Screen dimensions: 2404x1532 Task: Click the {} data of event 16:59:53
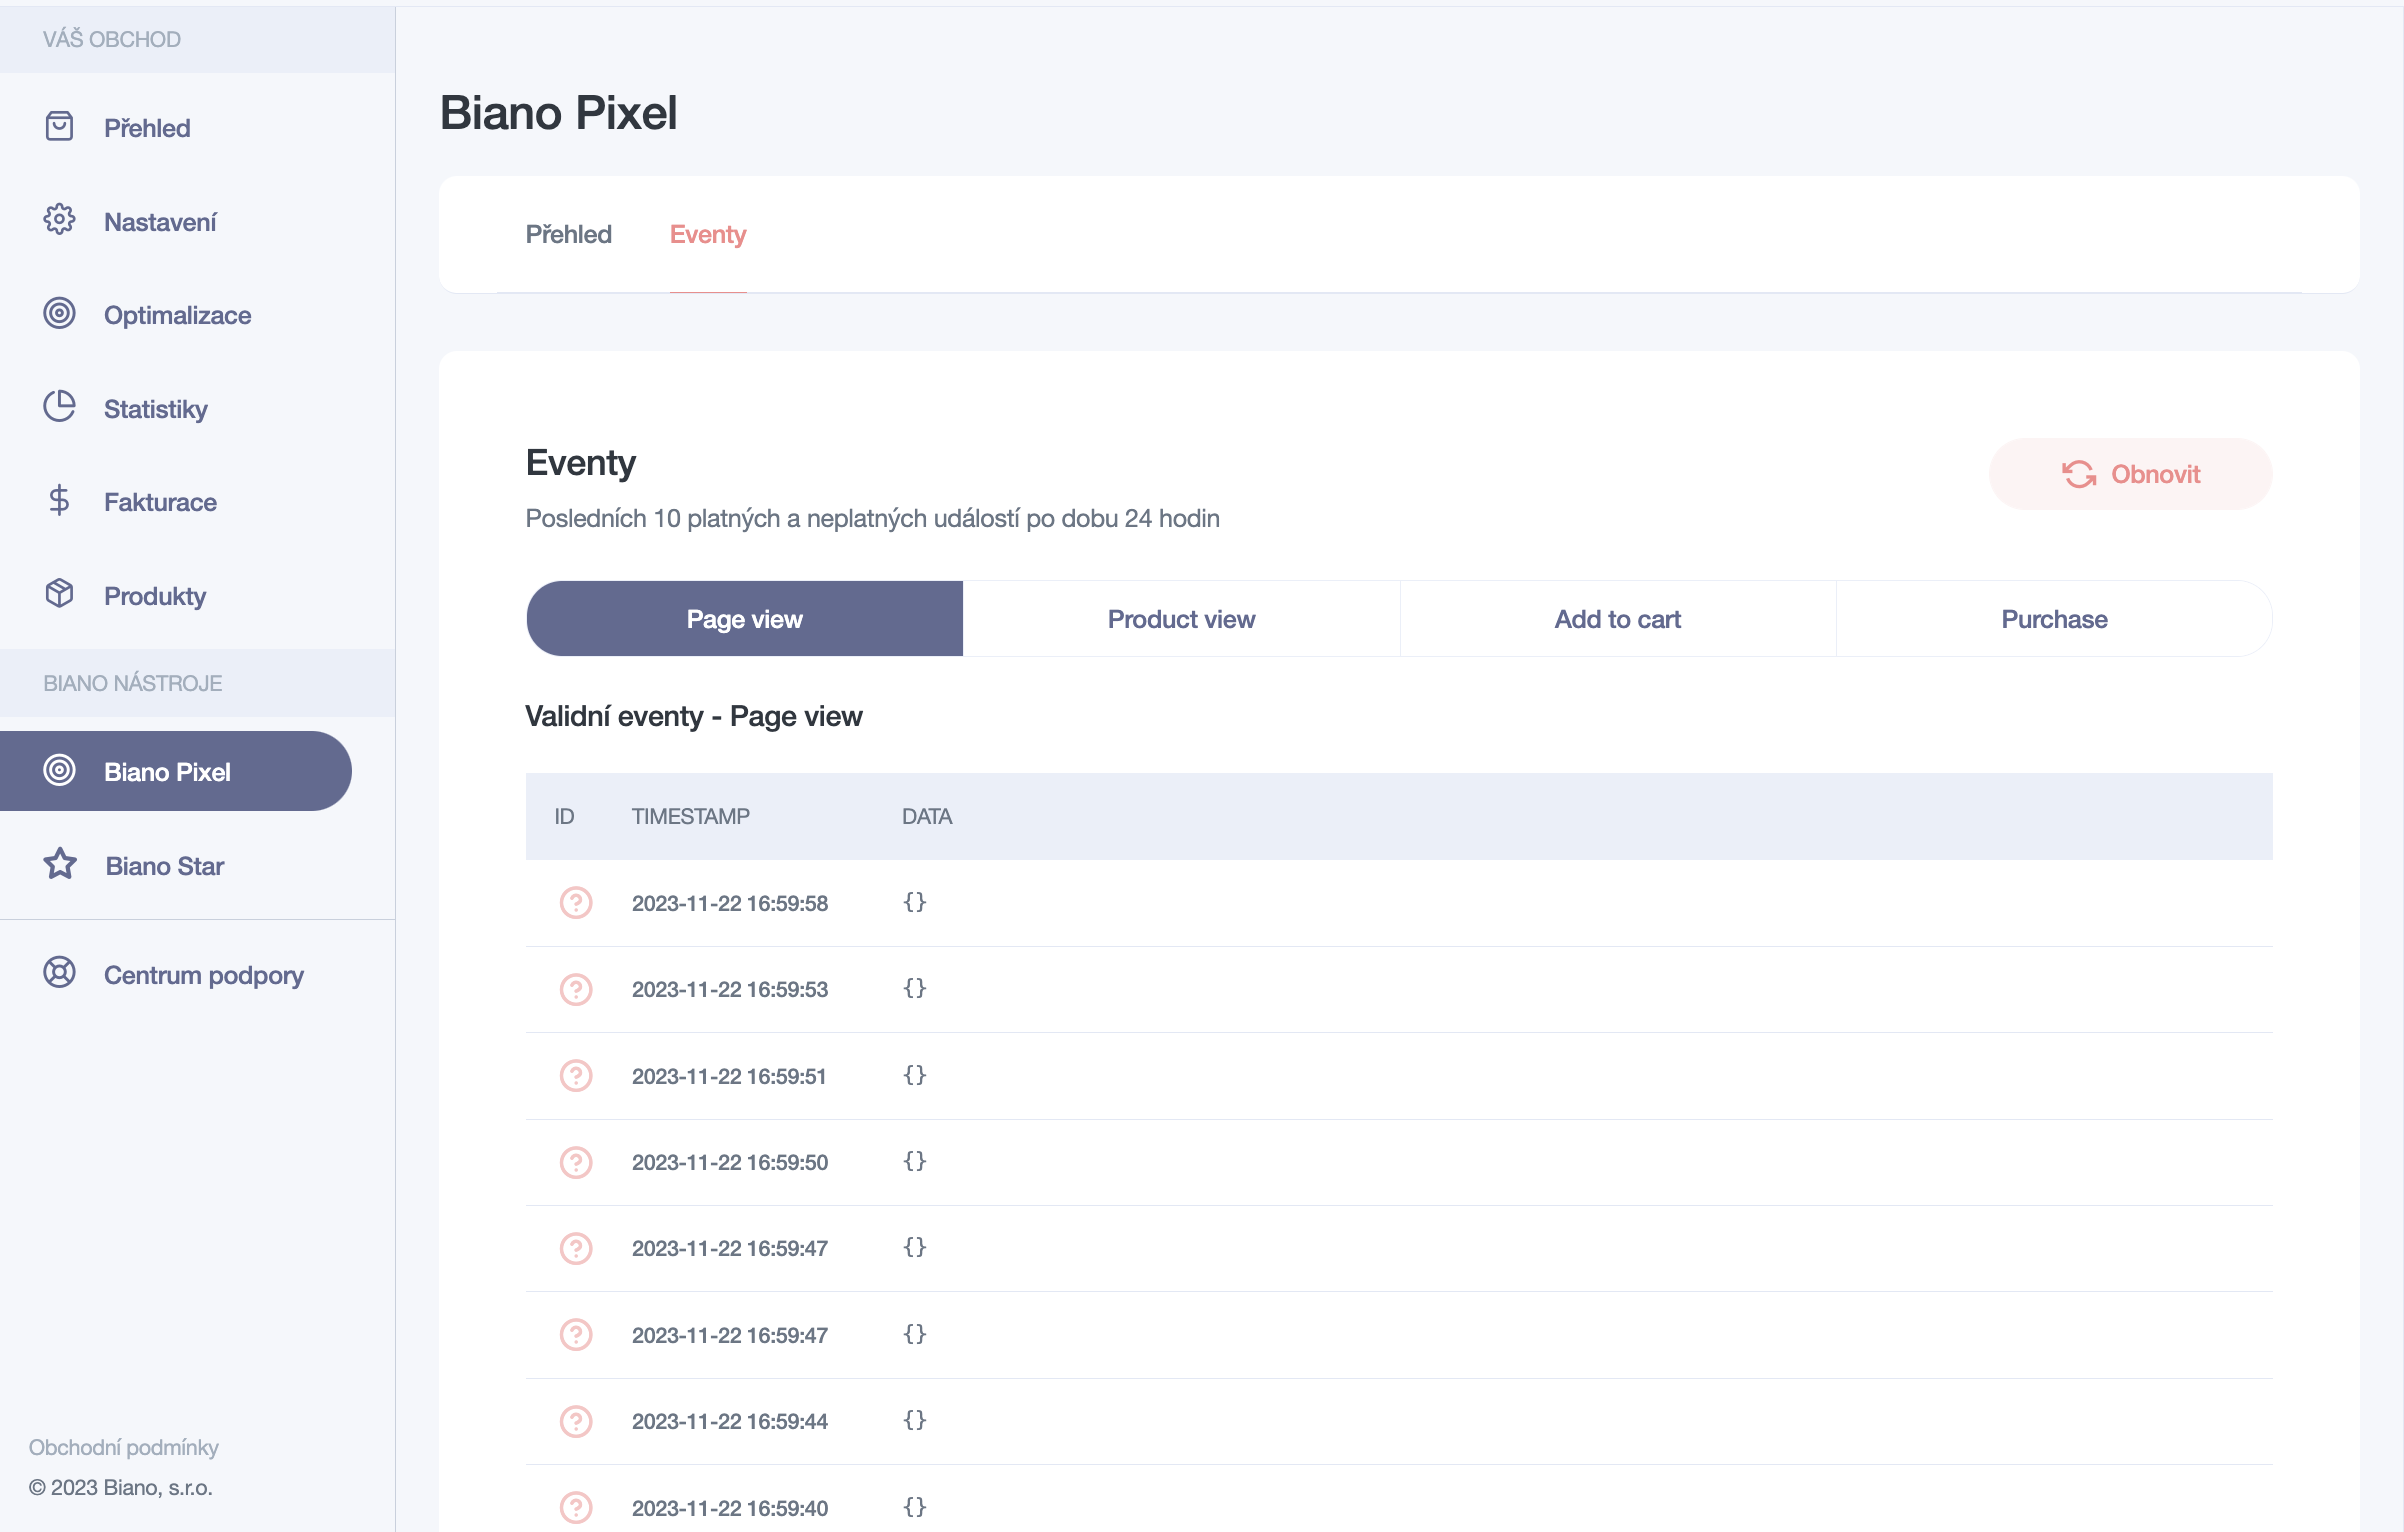pos(914,988)
